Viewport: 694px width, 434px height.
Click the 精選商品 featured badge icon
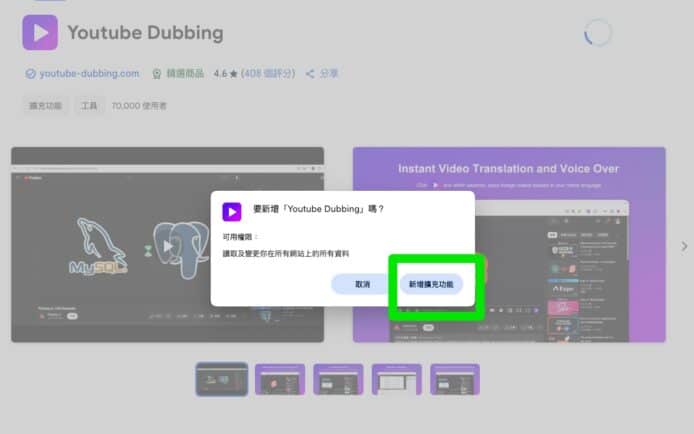coord(156,74)
